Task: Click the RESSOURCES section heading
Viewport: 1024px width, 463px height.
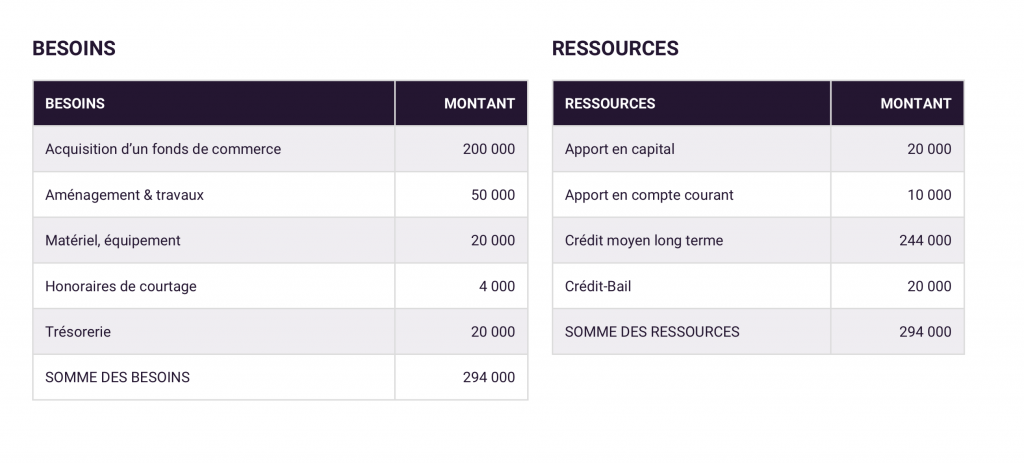Action: click(x=615, y=48)
